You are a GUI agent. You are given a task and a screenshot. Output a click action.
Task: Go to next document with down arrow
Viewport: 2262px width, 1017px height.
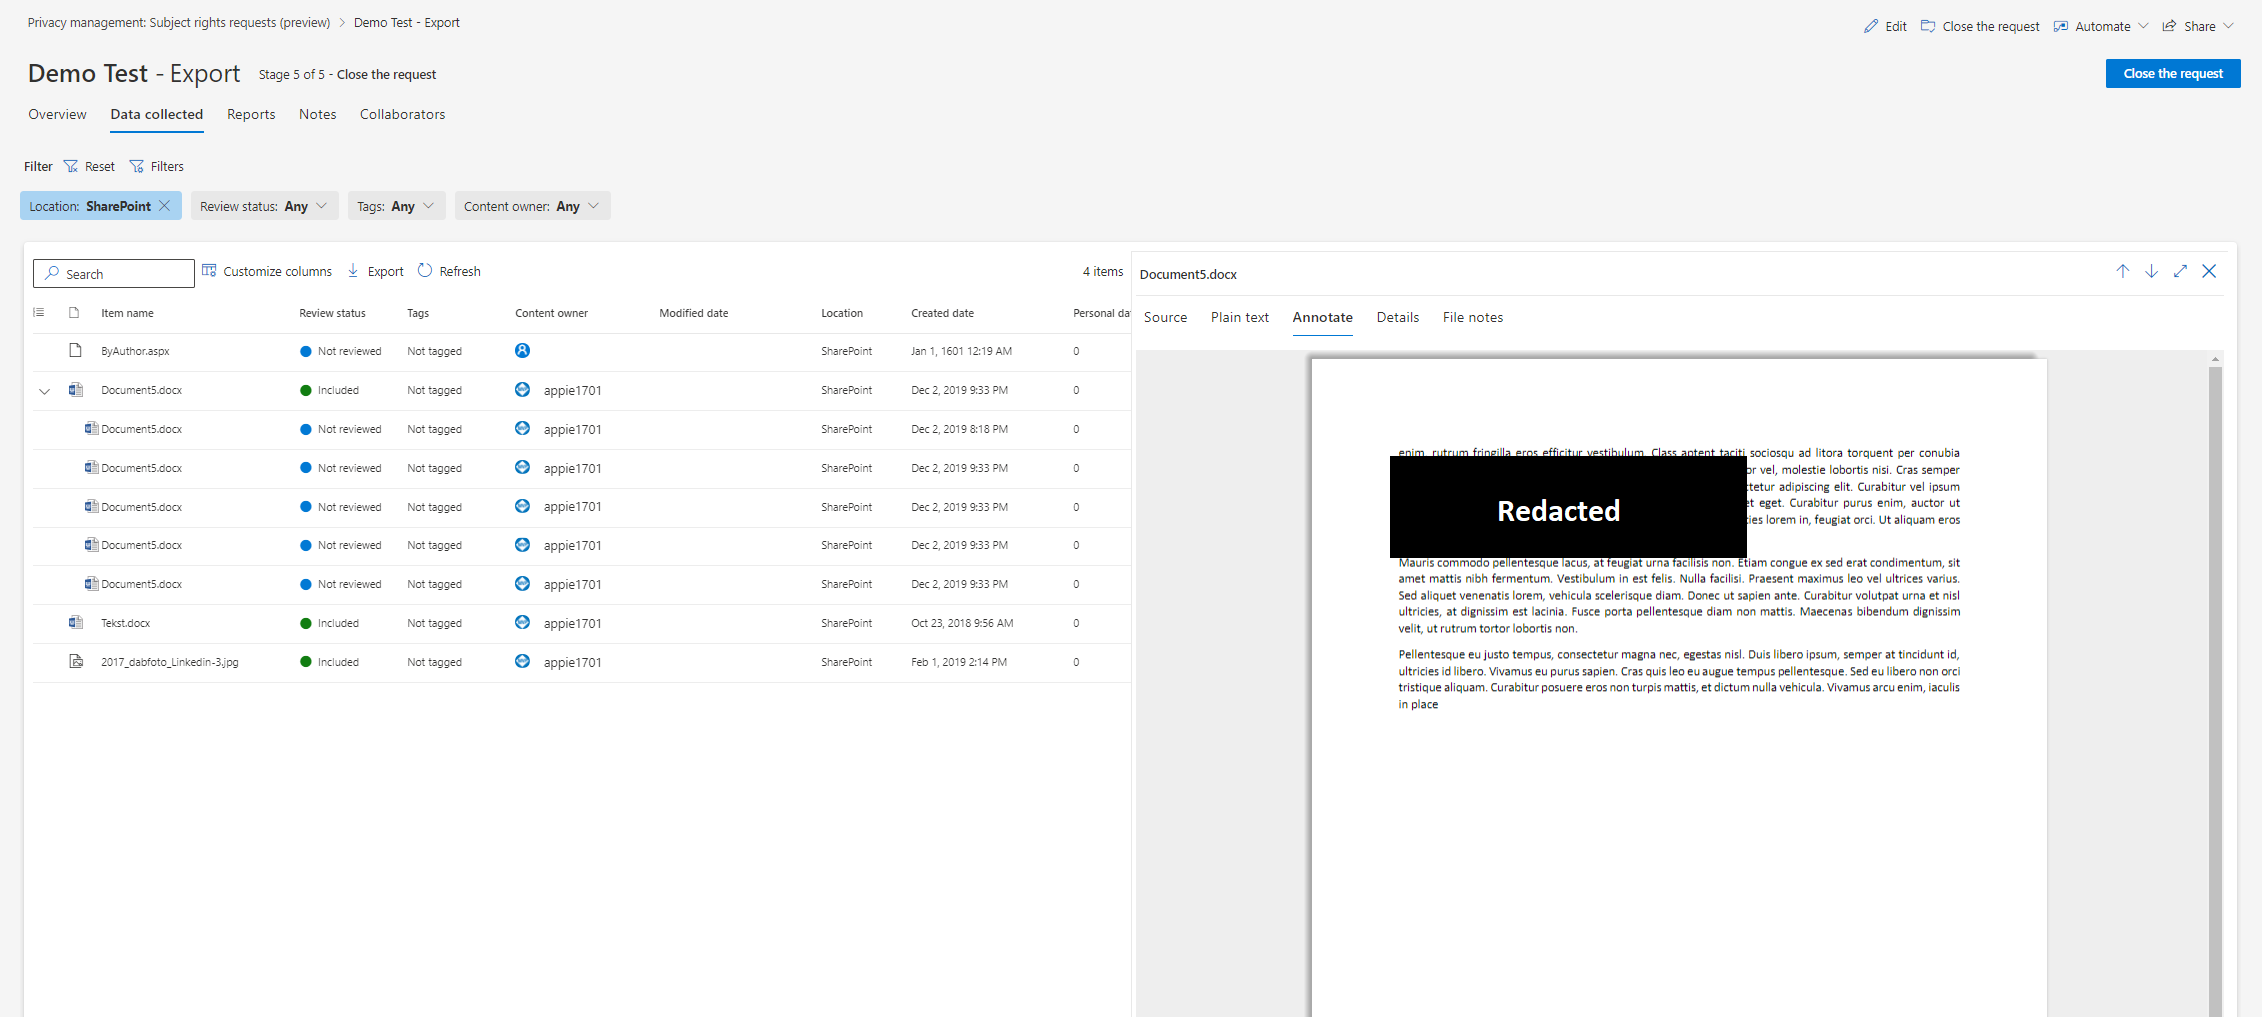[x=2151, y=271]
